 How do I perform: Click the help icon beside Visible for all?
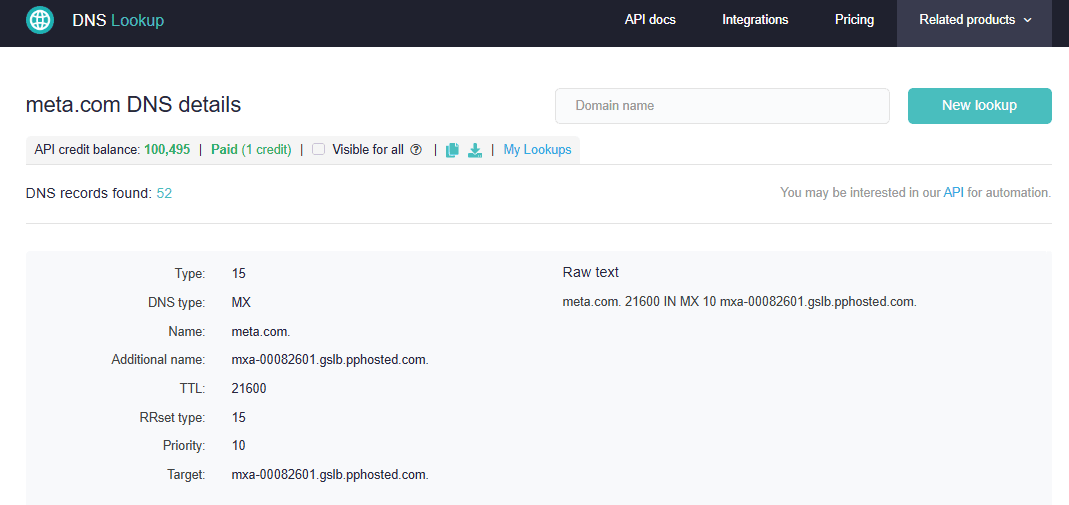coord(416,150)
